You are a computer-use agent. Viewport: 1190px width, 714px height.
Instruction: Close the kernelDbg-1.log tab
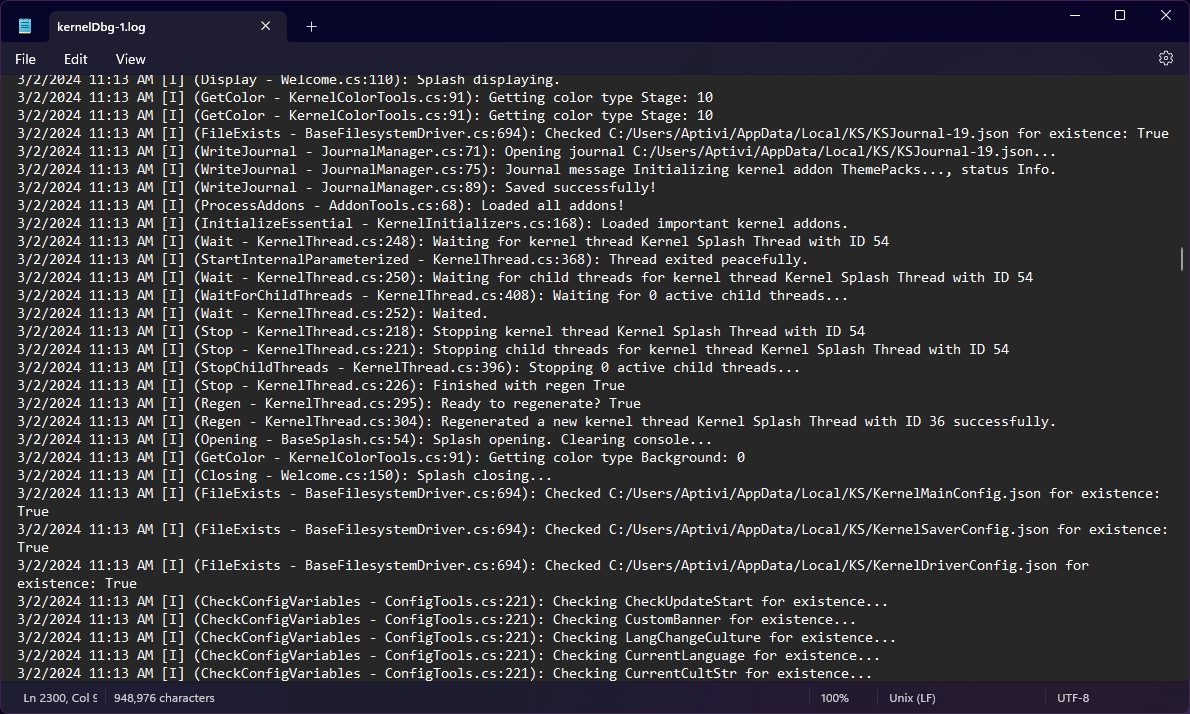[x=266, y=27]
